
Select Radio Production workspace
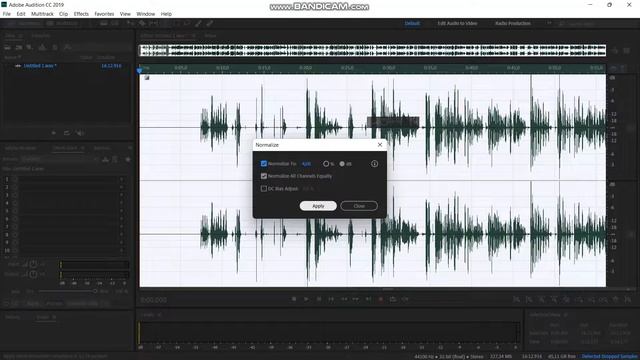513,23
